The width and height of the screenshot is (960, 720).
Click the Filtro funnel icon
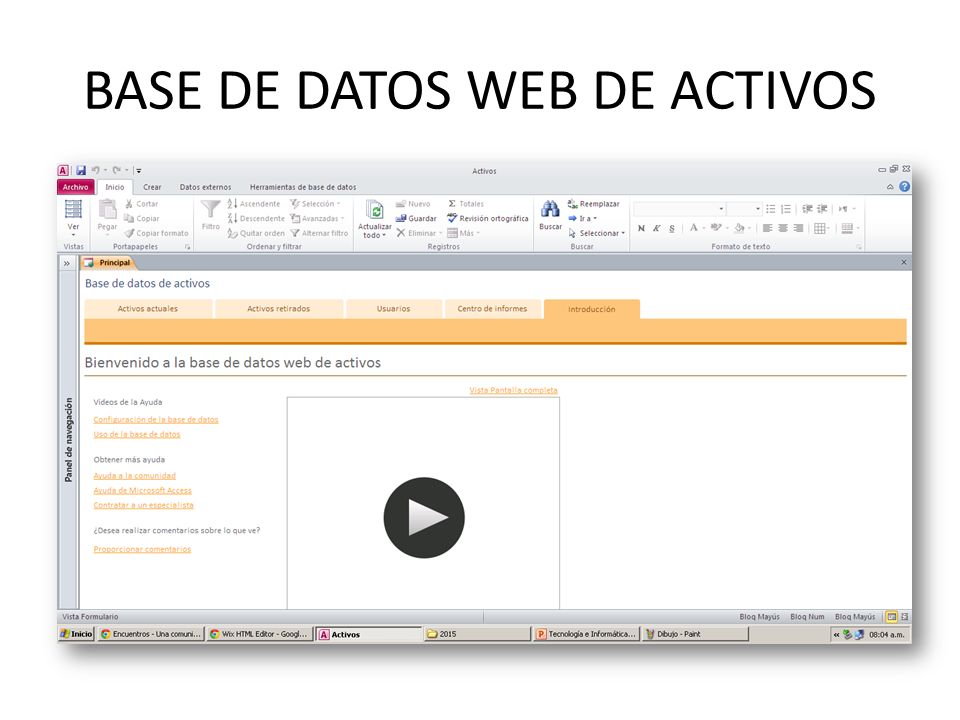[210, 209]
